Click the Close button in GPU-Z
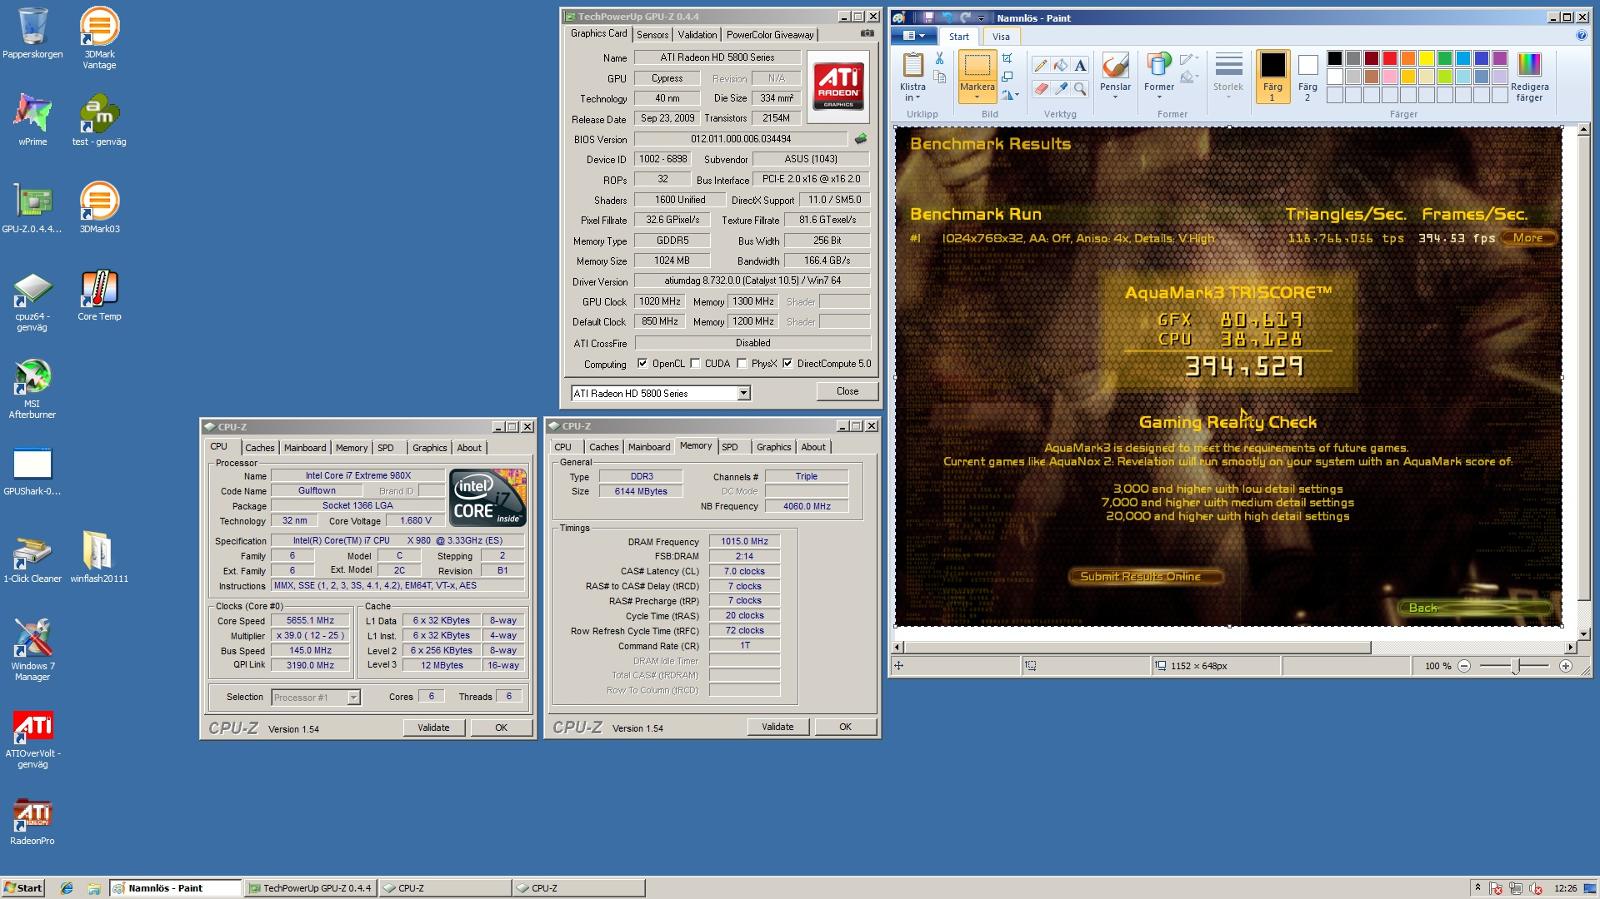Image resolution: width=1600 pixels, height=899 pixels. pos(847,391)
